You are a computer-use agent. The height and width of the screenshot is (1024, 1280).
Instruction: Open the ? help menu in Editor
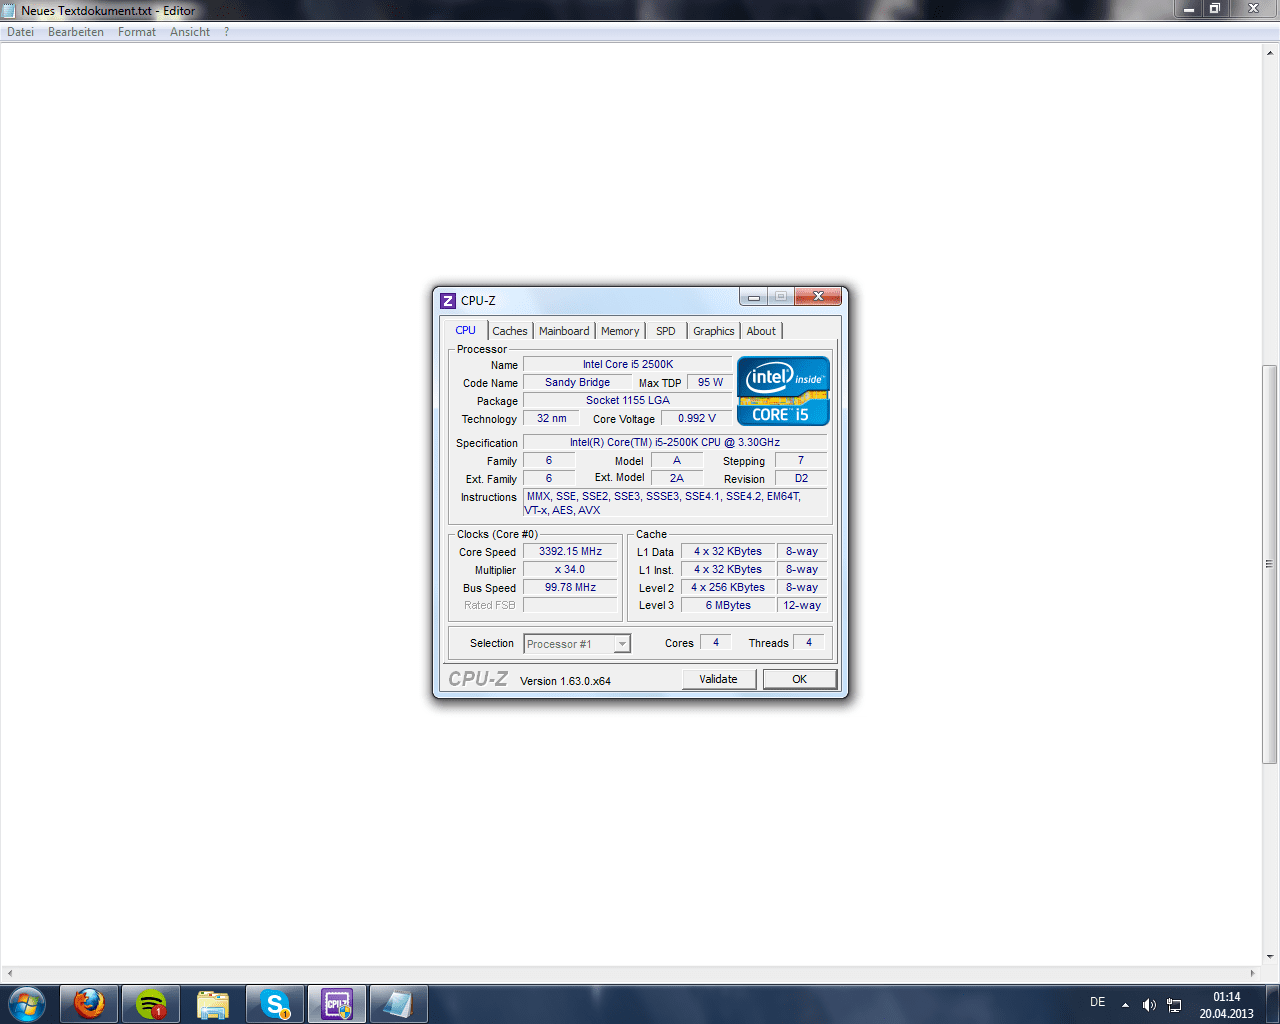point(227,32)
